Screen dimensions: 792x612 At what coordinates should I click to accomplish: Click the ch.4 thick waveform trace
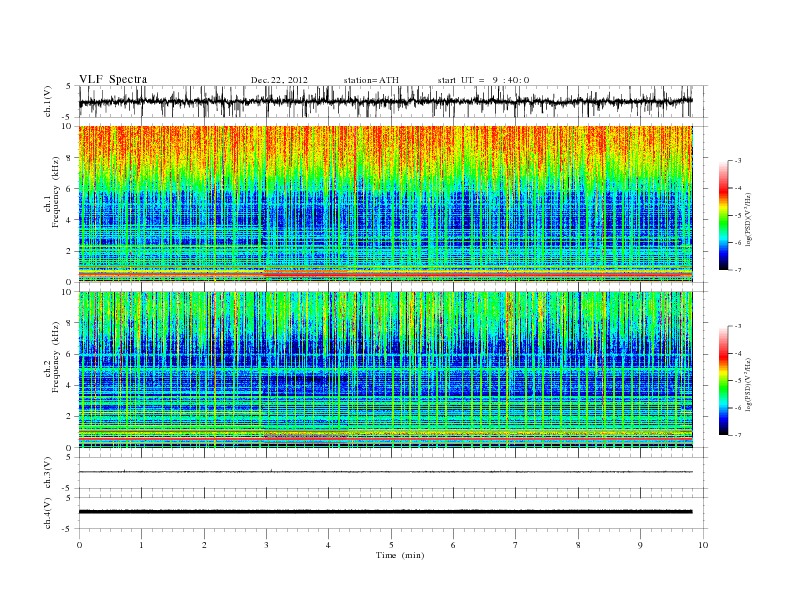pyautogui.click(x=385, y=512)
